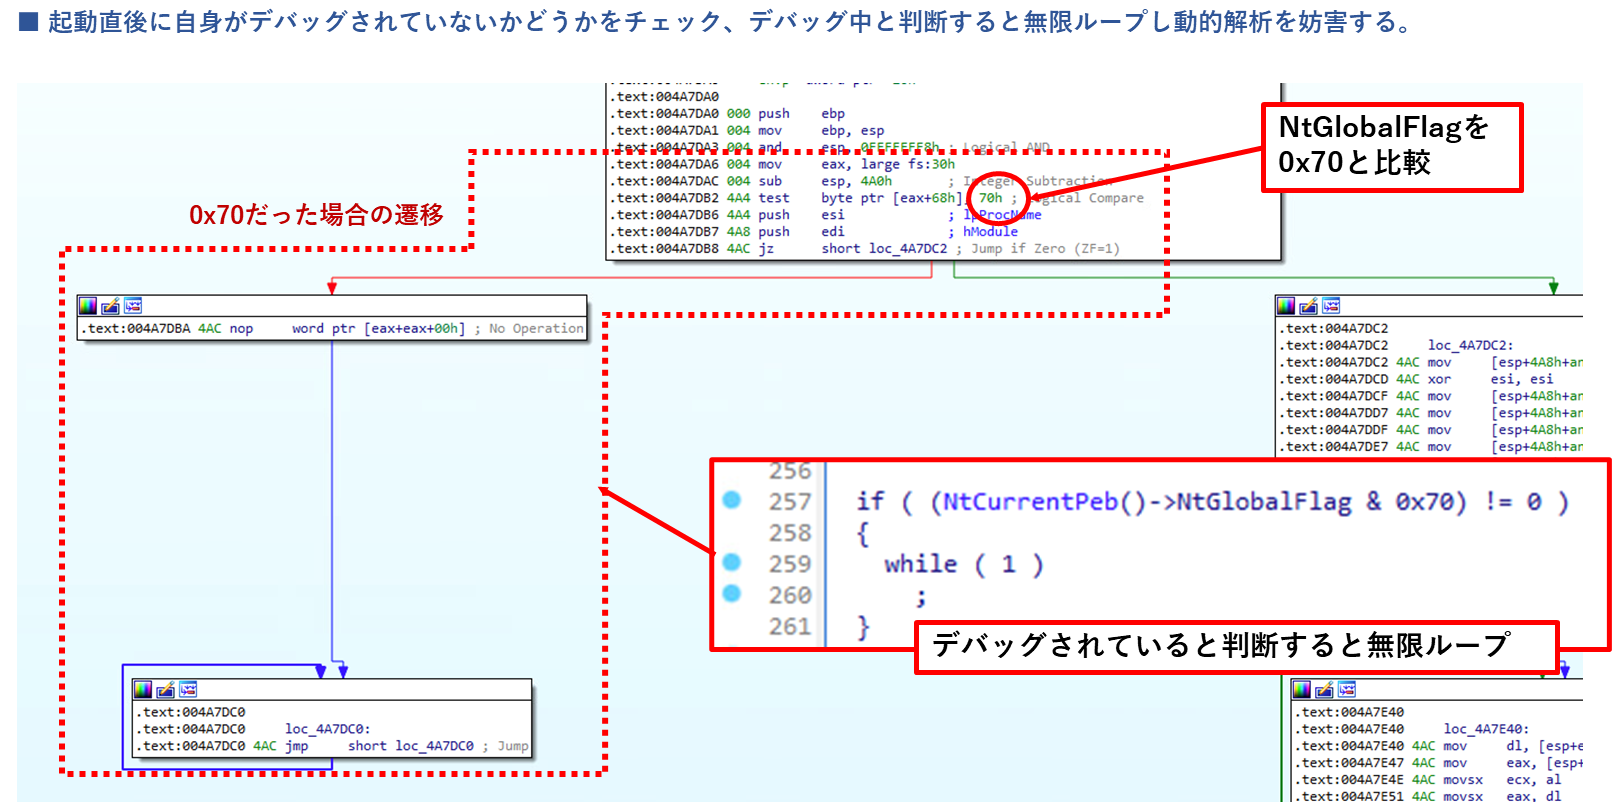Follow the loc_4A7DC2 target in the jz instruction
The width and height of the screenshot is (1612, 802).
pyautogui.click(x=907, y=249)
